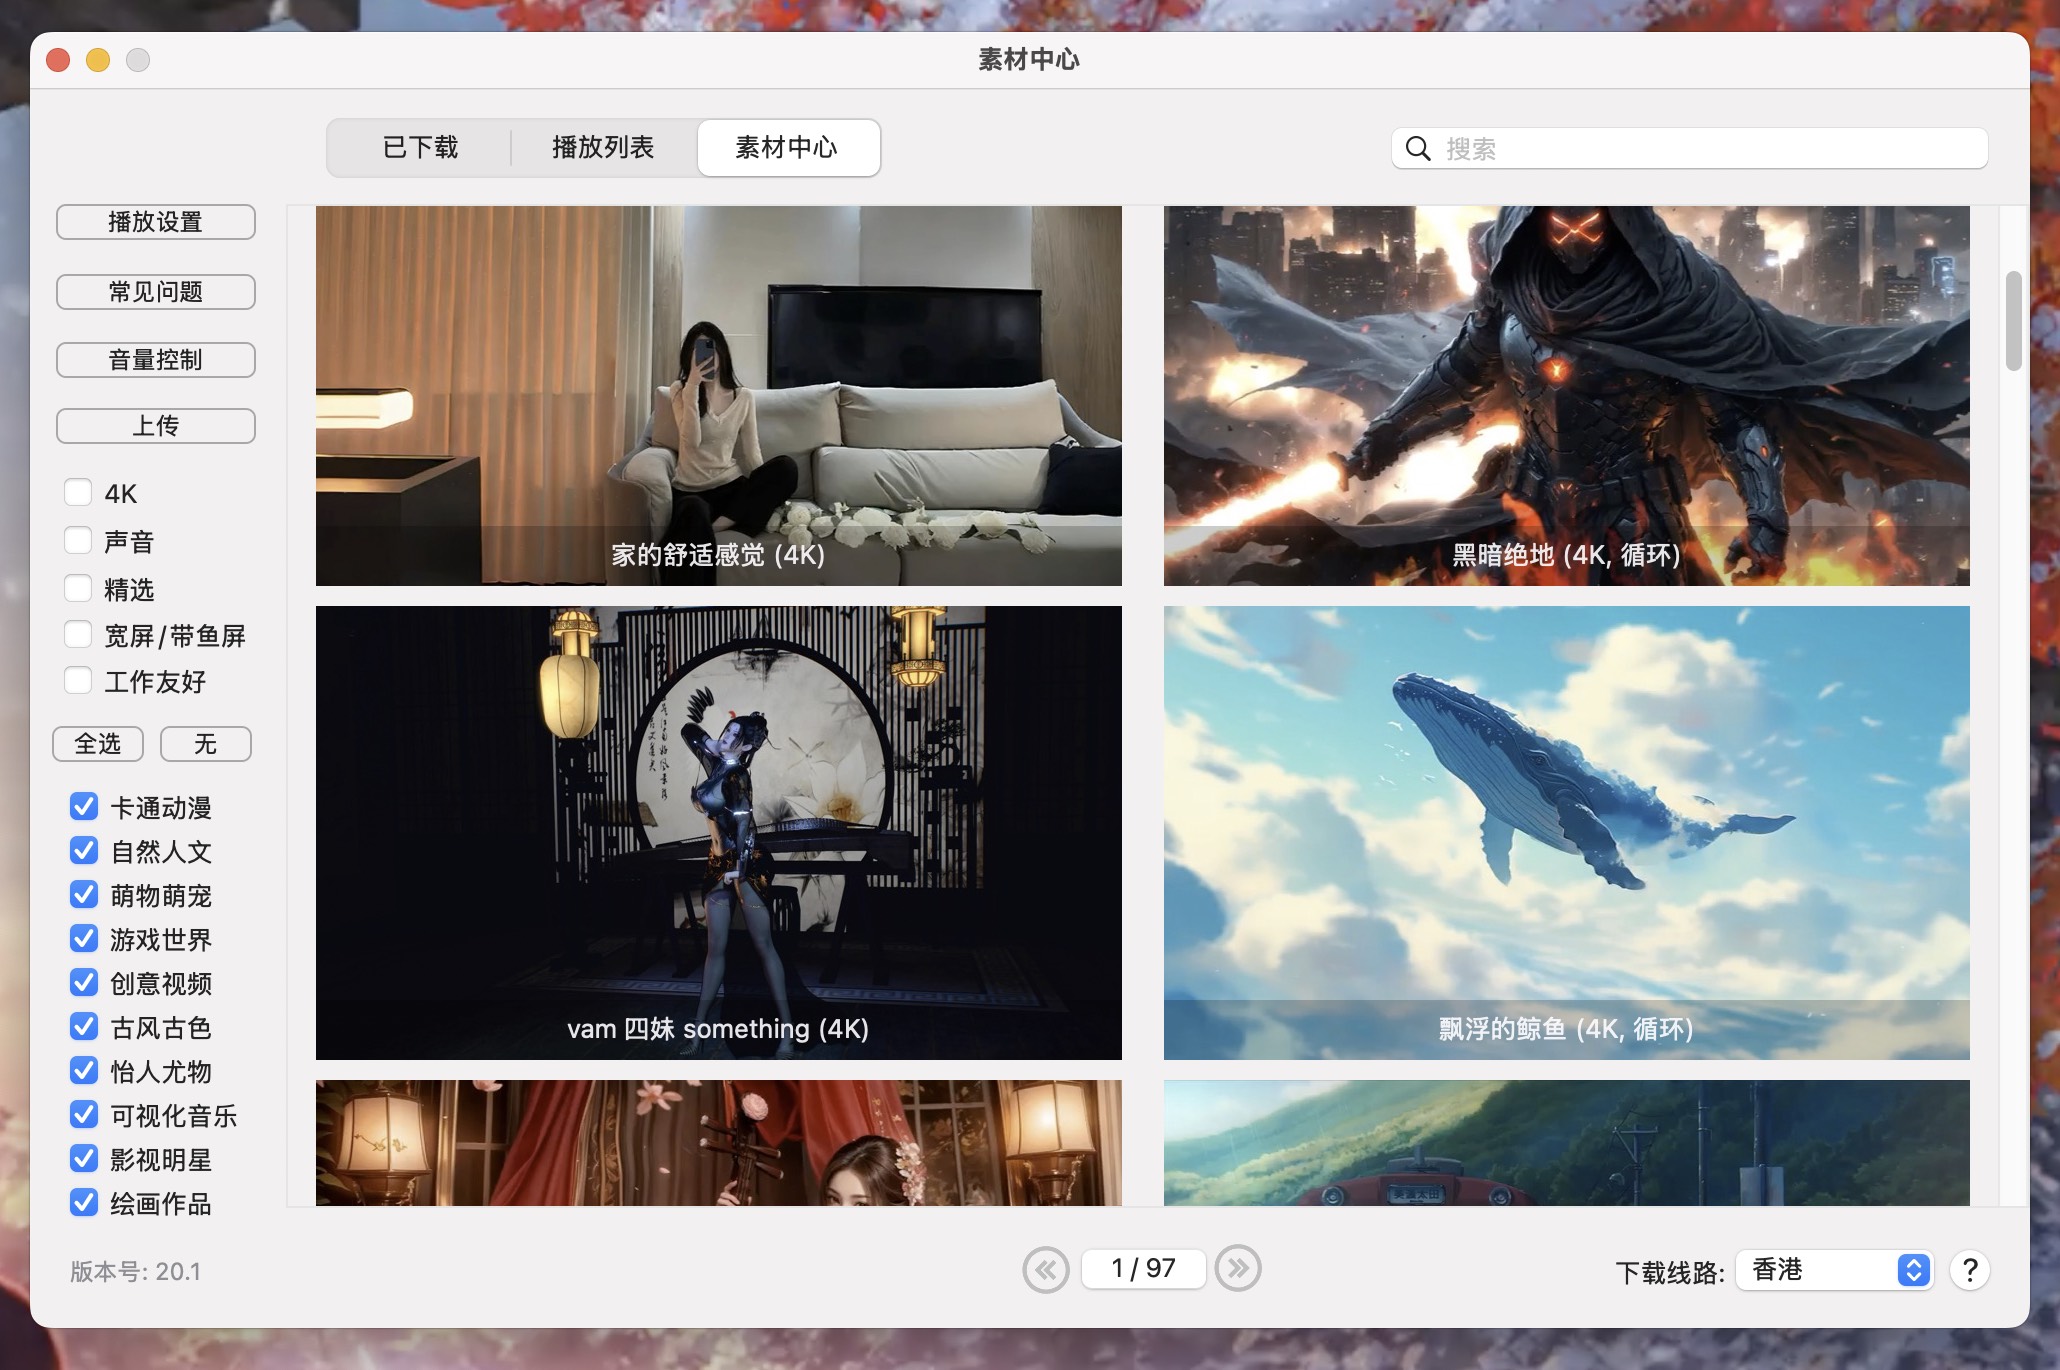
Task: Select the 素材中心 tab
Action: click(788, 148)
